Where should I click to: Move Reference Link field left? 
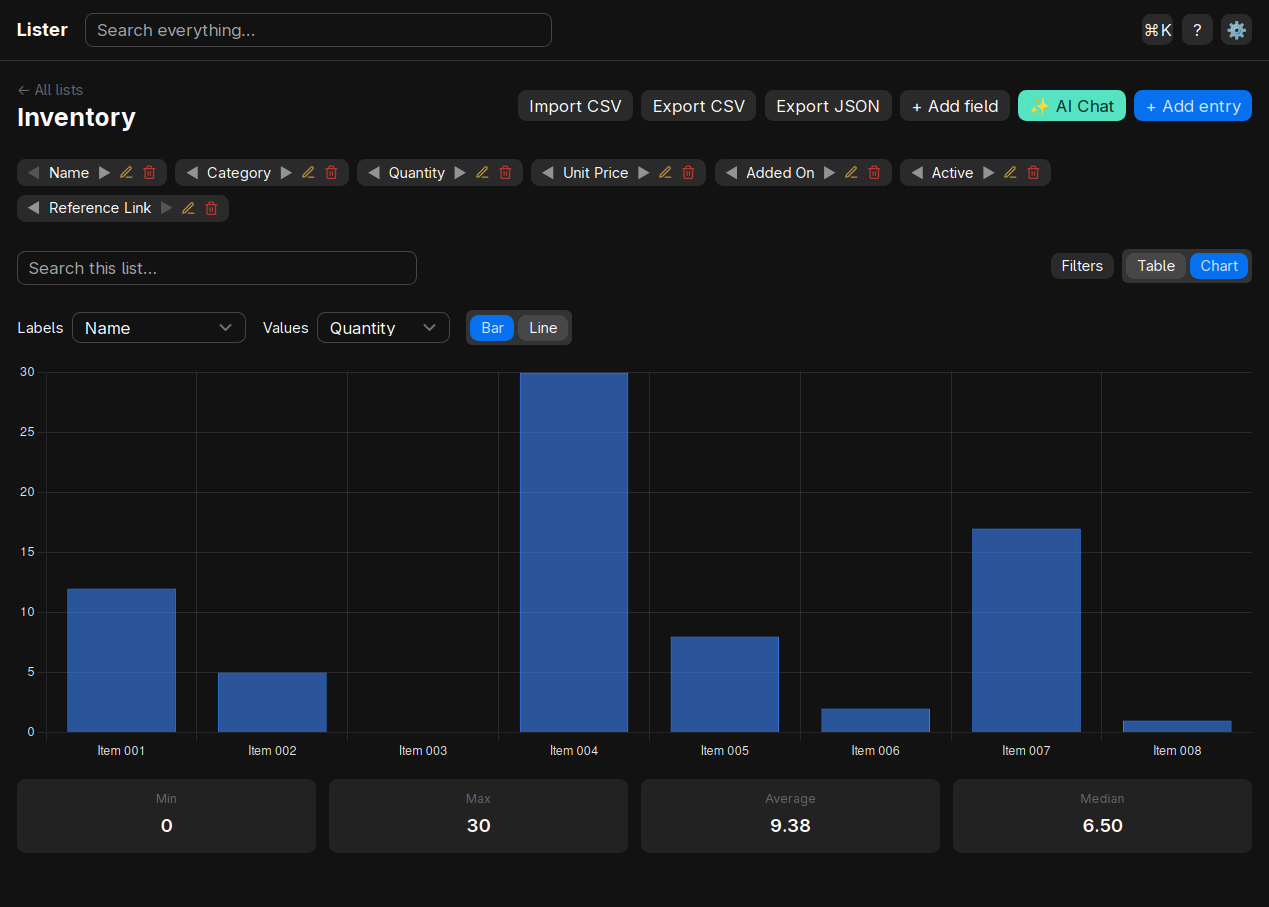(34, 208)
